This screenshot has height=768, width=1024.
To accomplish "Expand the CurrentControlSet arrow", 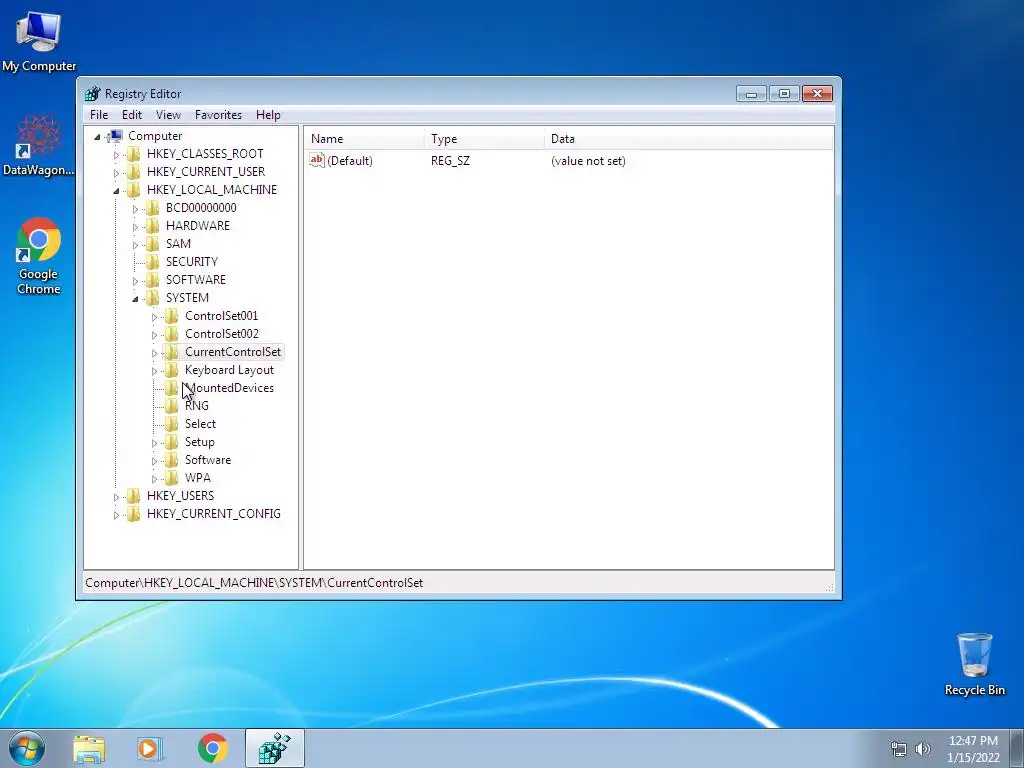I will click(154, 353).
